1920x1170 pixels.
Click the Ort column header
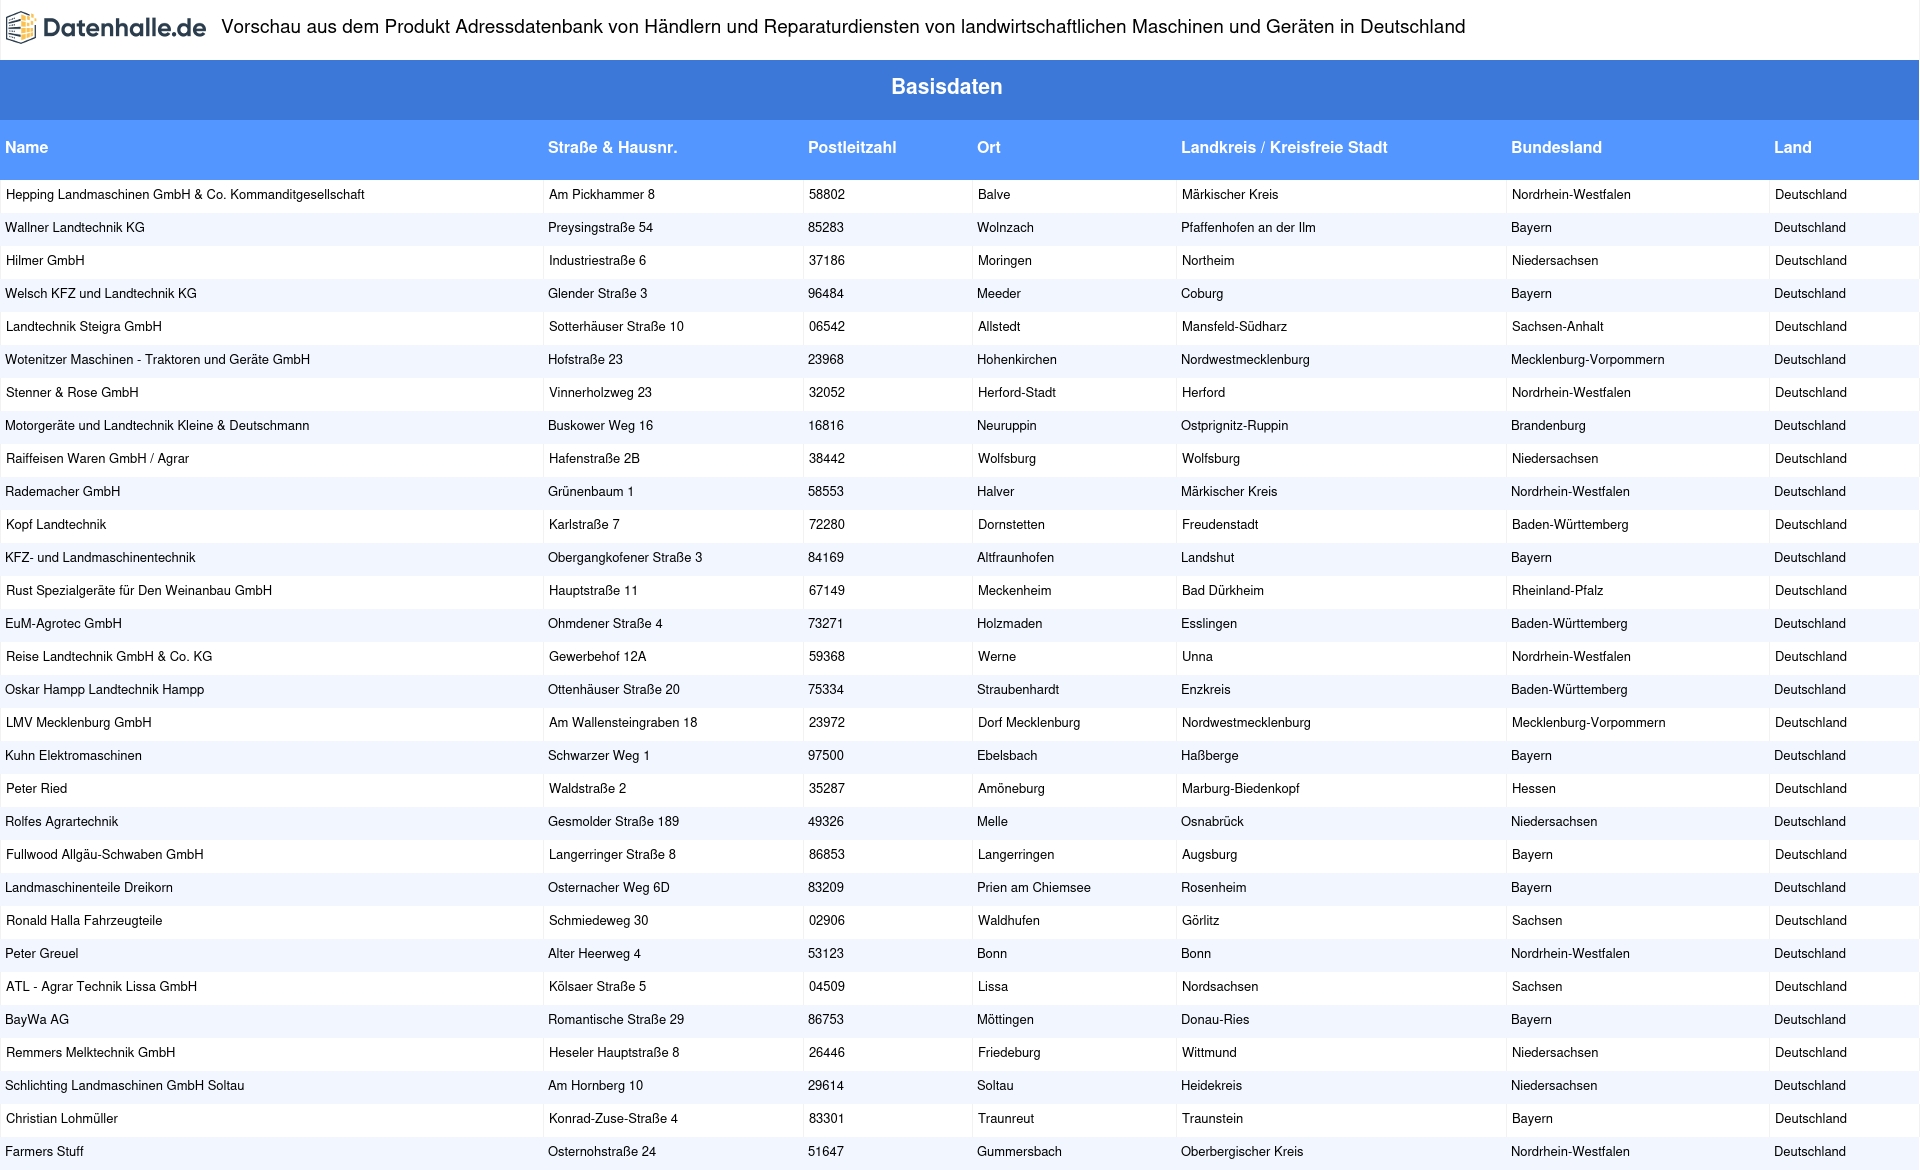tap(989, 148)
